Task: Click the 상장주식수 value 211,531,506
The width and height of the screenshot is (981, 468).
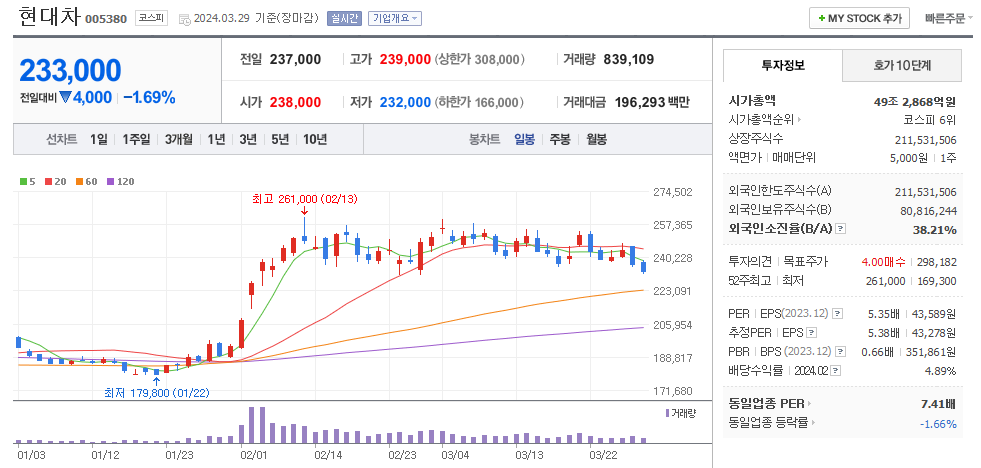Action: [x=925, y=140]
